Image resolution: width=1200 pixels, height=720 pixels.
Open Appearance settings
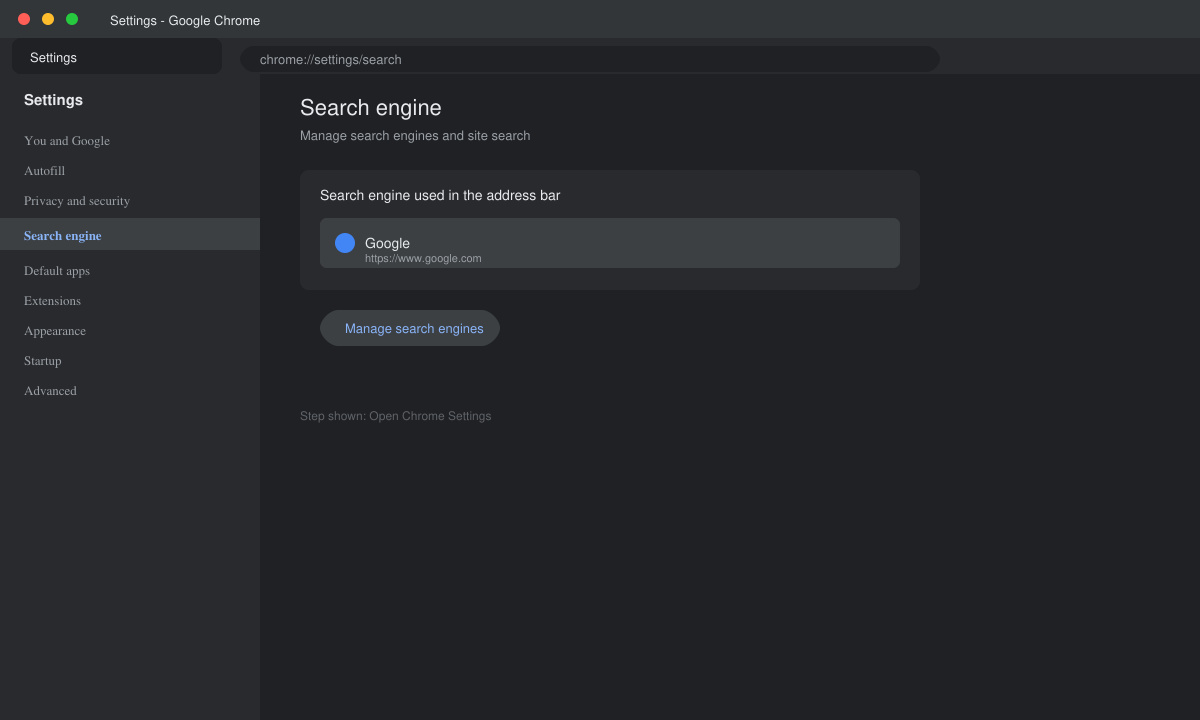[55, 331]
